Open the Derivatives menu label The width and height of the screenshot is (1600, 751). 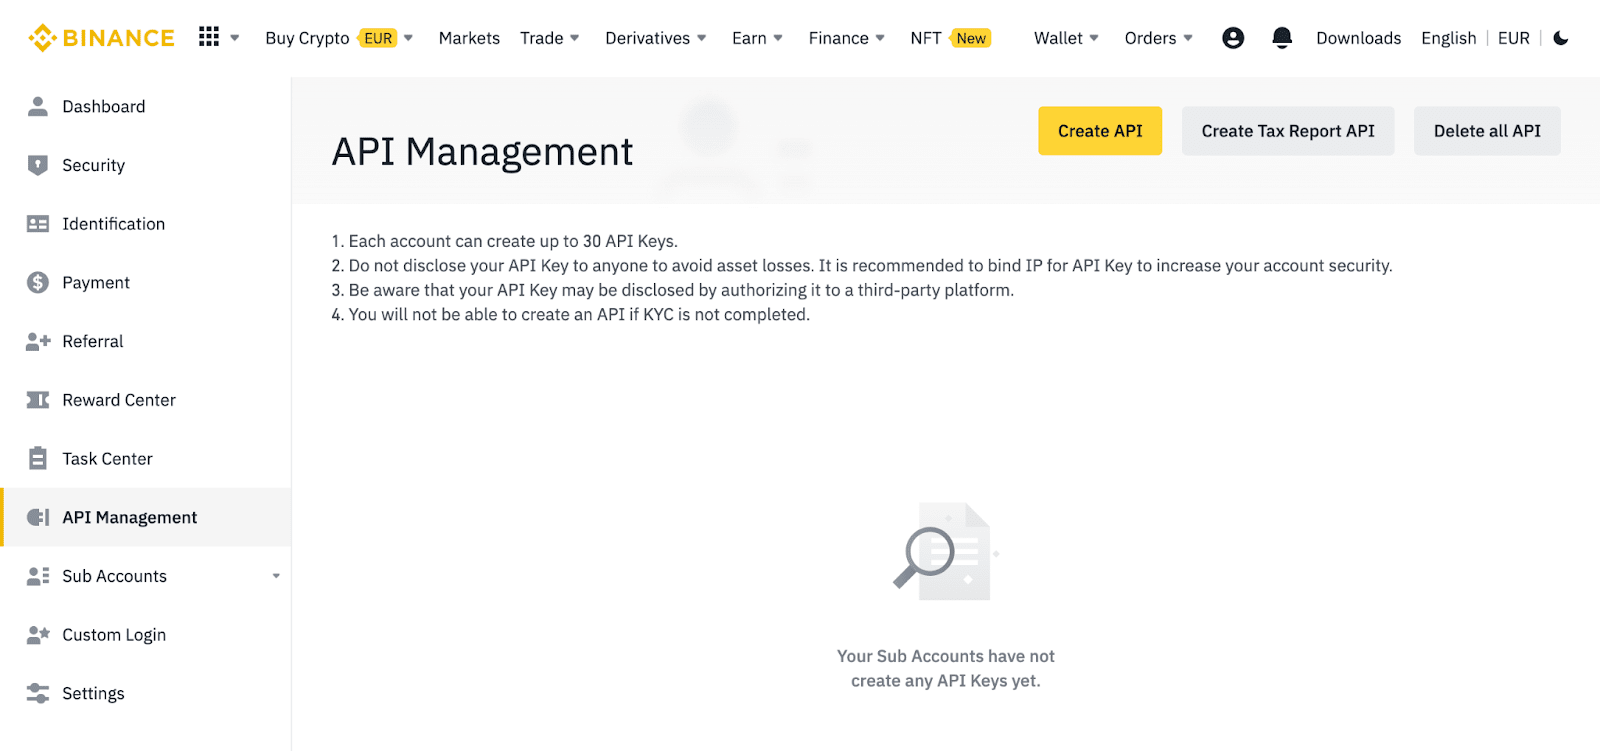click(x=647, y=38)
